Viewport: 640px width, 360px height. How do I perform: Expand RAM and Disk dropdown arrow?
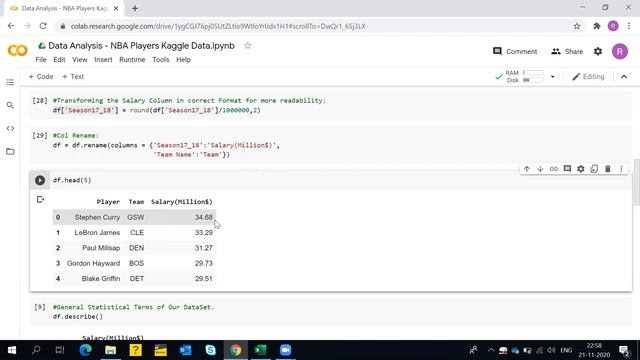552,77
